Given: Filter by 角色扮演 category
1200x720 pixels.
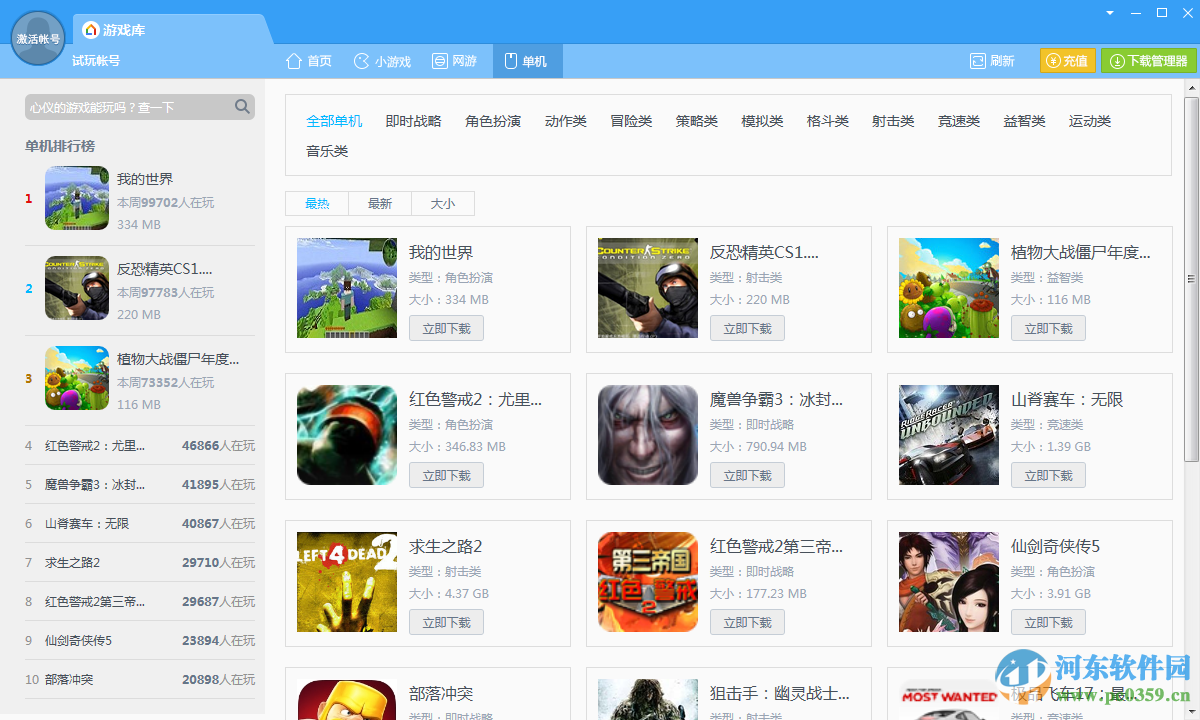Looking at the screenshot, I should click(x=493, y=121).
